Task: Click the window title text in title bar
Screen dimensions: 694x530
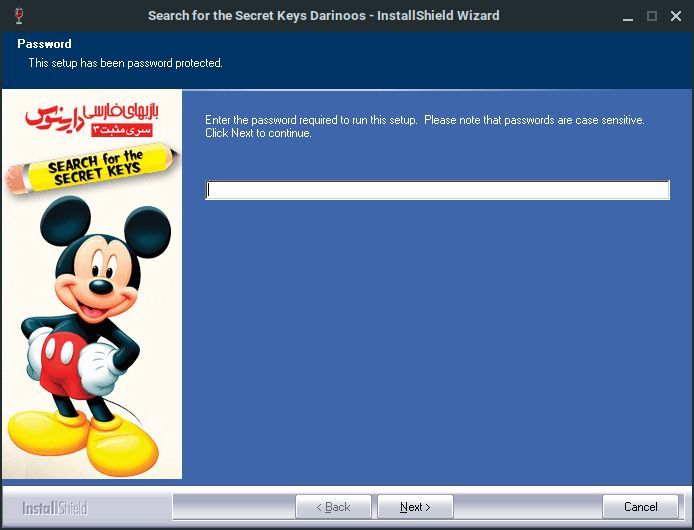Action: click(323, 16)
